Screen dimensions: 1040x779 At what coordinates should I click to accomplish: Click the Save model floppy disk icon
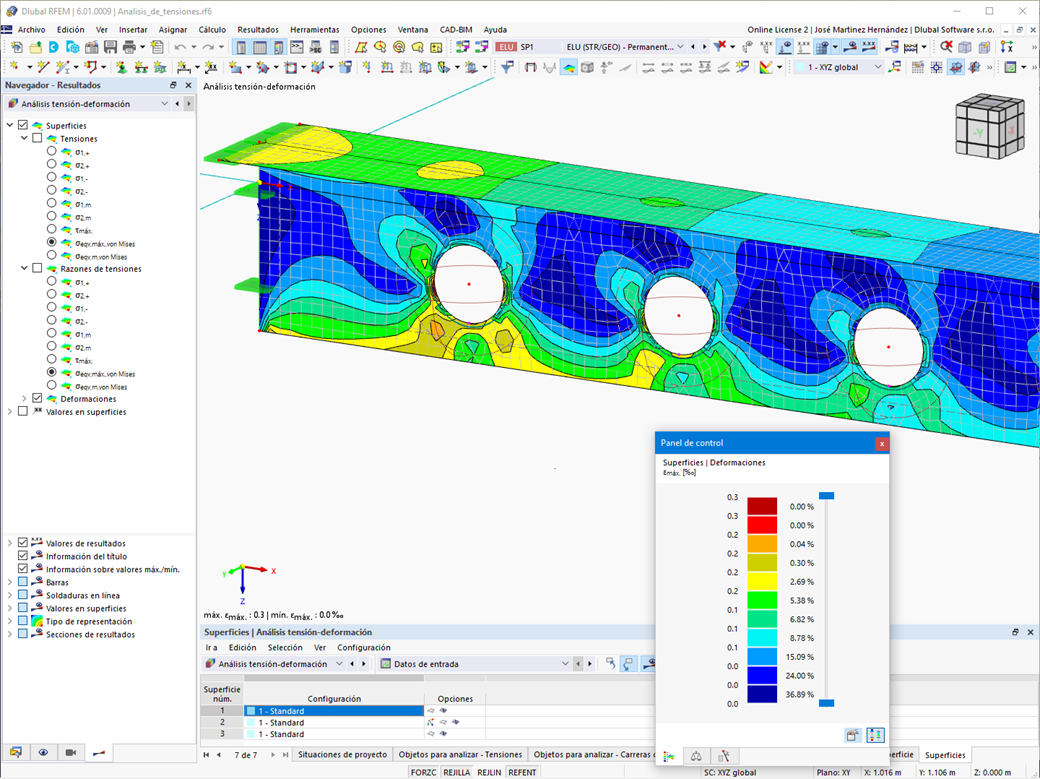click(x=110, y=47)
